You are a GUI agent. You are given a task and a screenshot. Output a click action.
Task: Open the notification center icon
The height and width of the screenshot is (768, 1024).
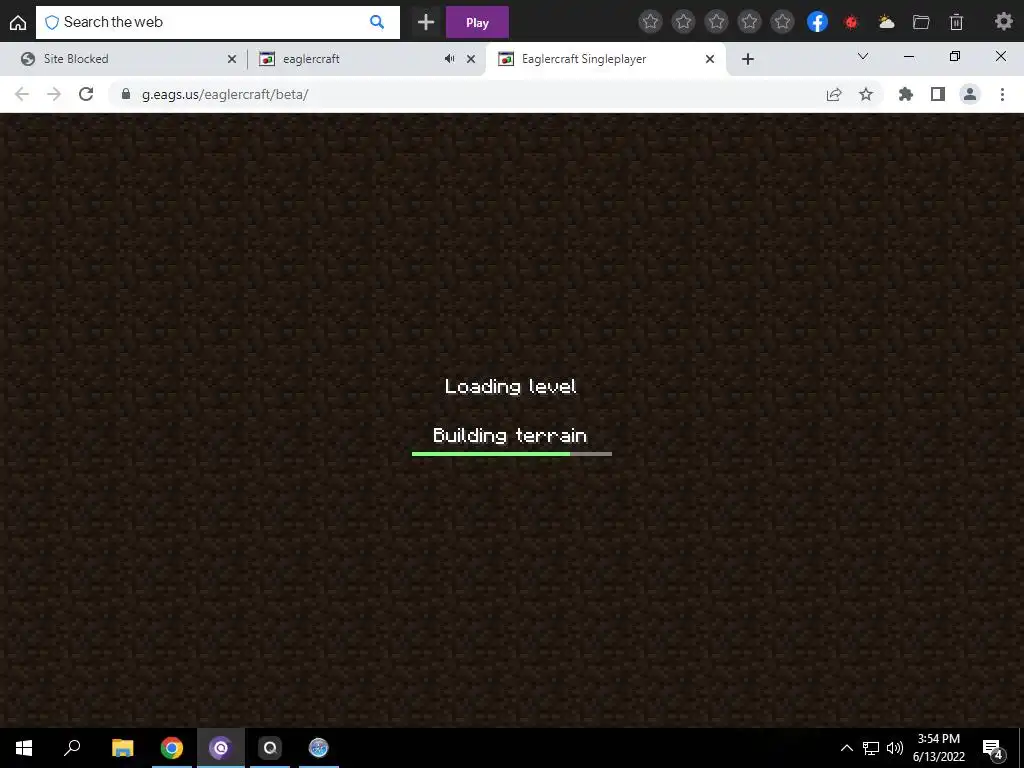993,749
